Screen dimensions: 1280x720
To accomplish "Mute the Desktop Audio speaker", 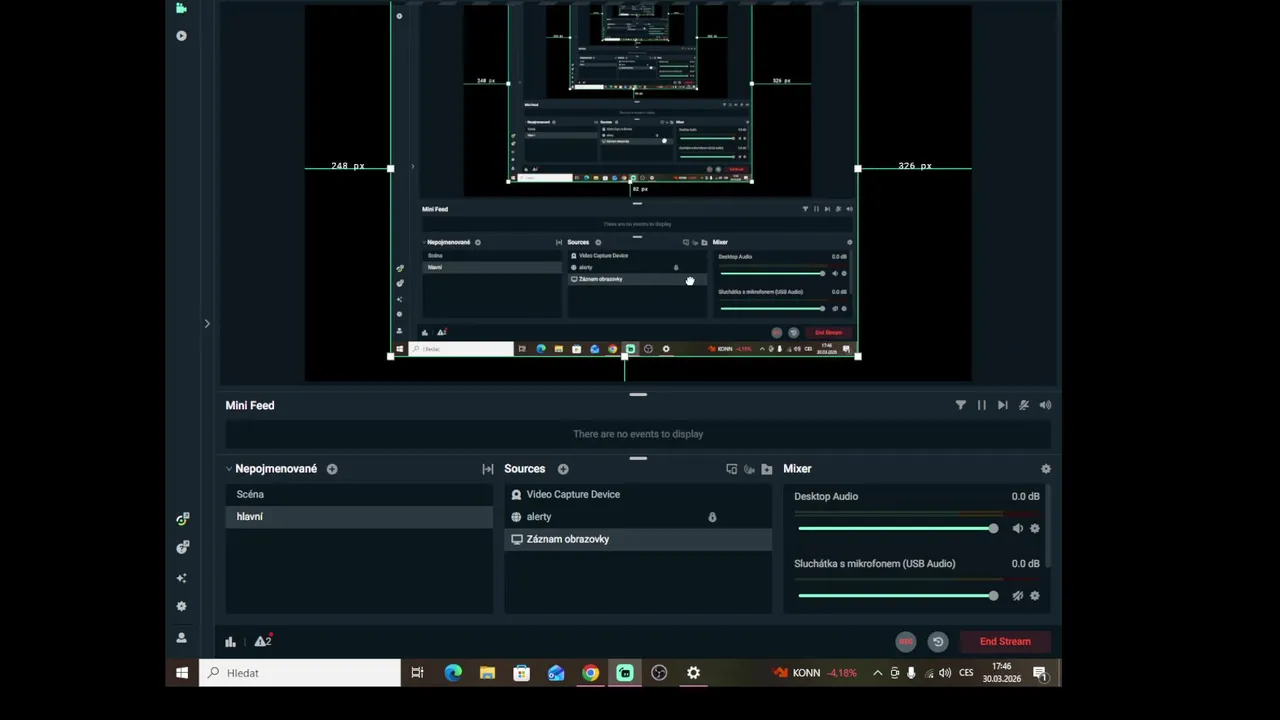I will coord(1018,528).
